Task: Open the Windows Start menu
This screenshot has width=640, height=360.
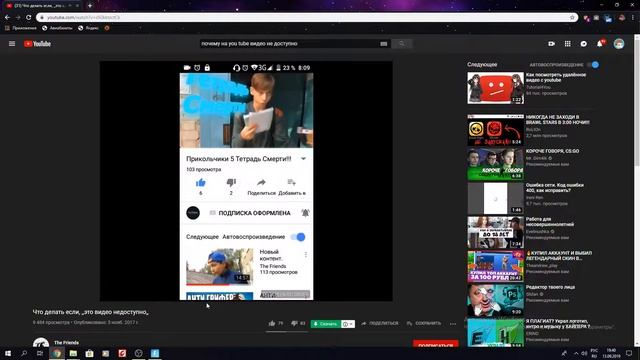Action: click(x=7, y=353)
